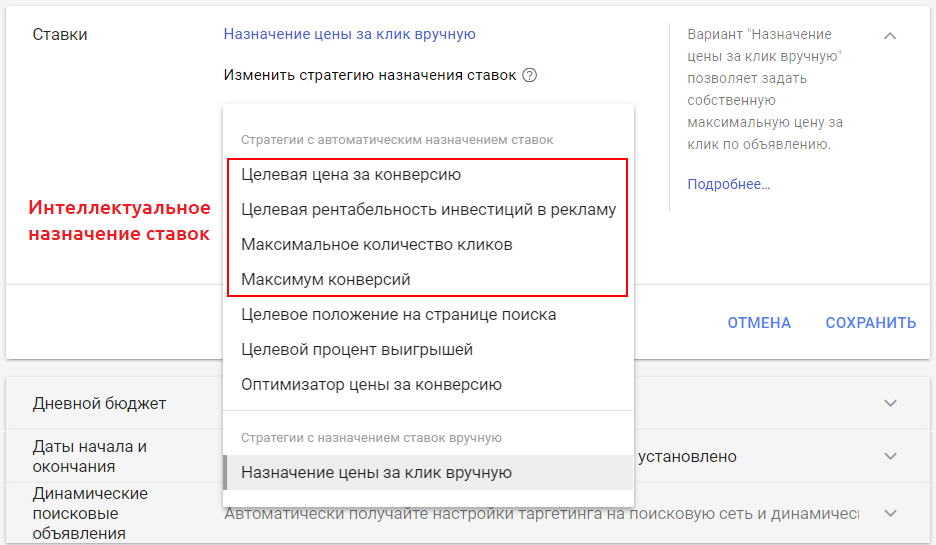The width and height of the screenshot is (936, 545).
Task: Click the help question mark icon
Action: tap(530, 75)
